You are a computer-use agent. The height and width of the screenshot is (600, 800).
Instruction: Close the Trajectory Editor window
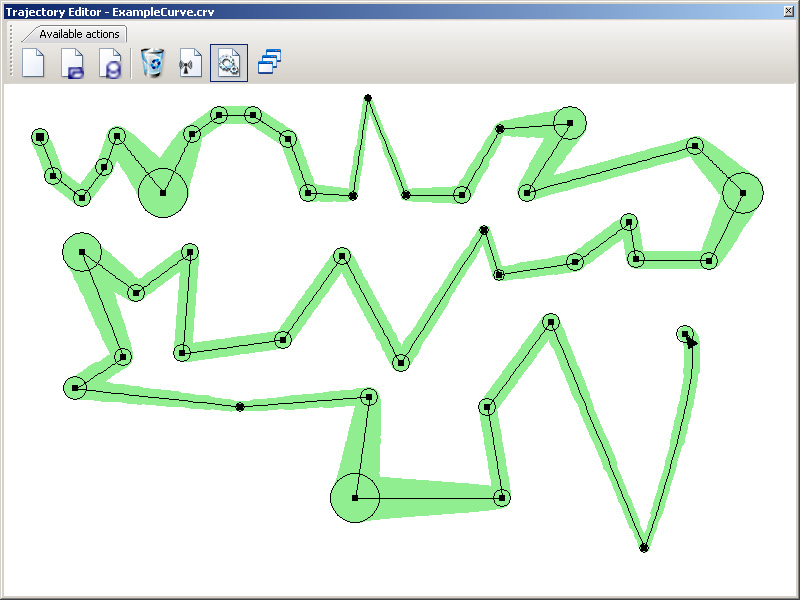pos(789,11)
